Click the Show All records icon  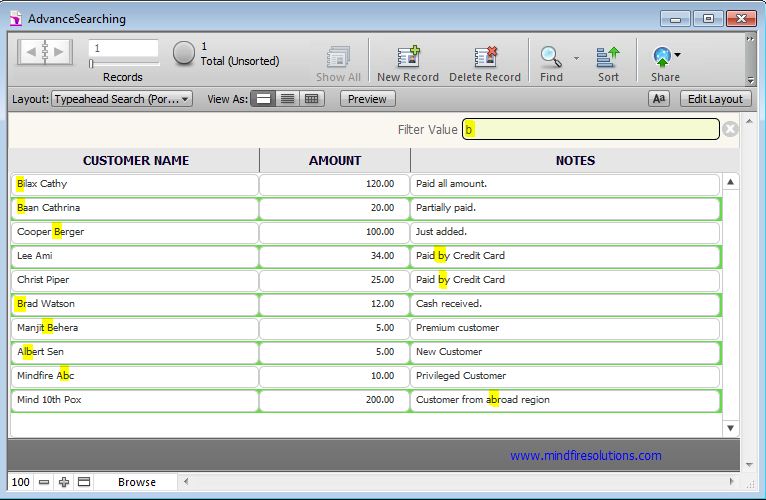[x=338, y=57]
